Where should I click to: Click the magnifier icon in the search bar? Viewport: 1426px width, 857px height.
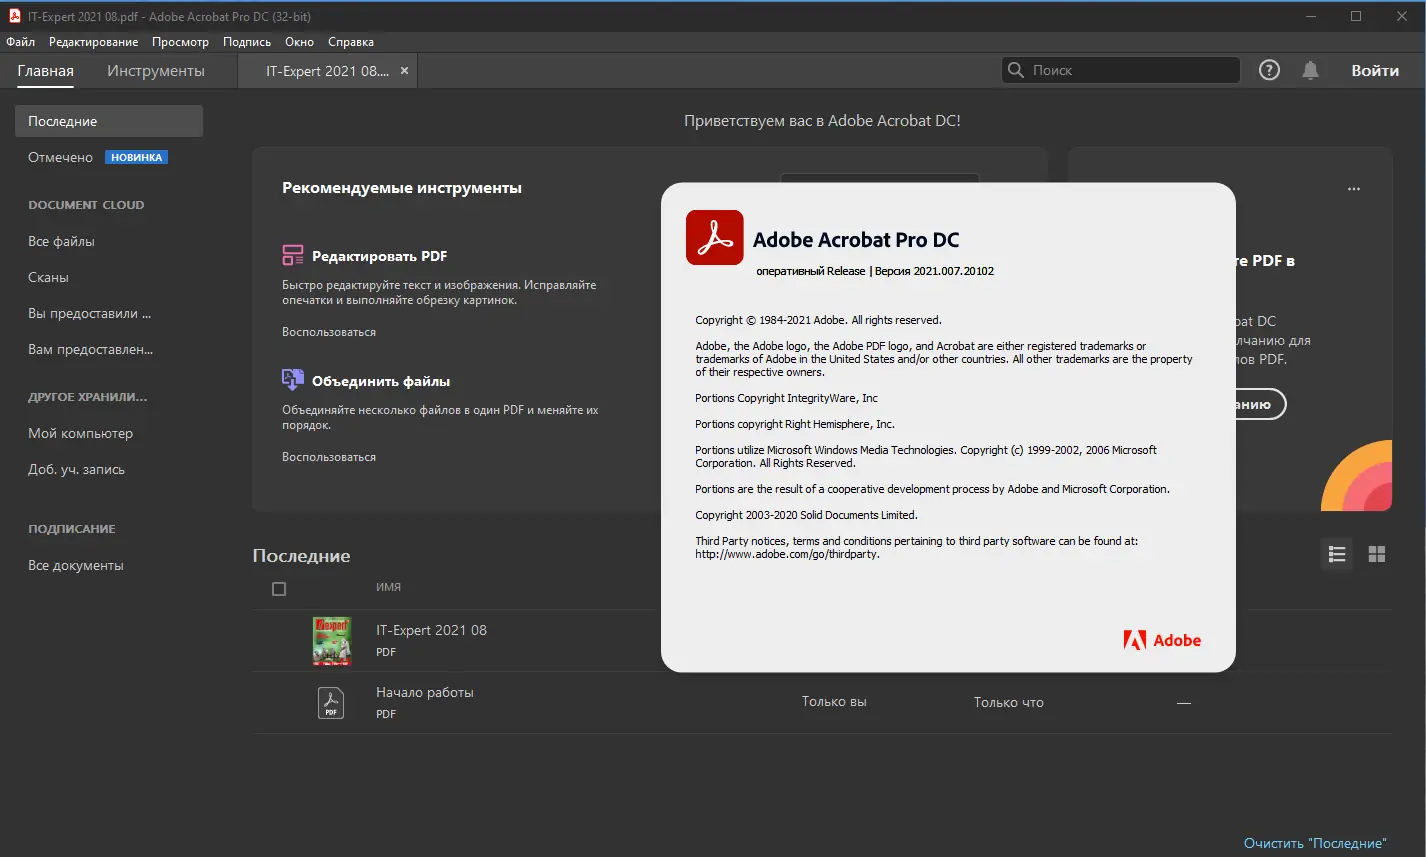[x=1015, y=70]
